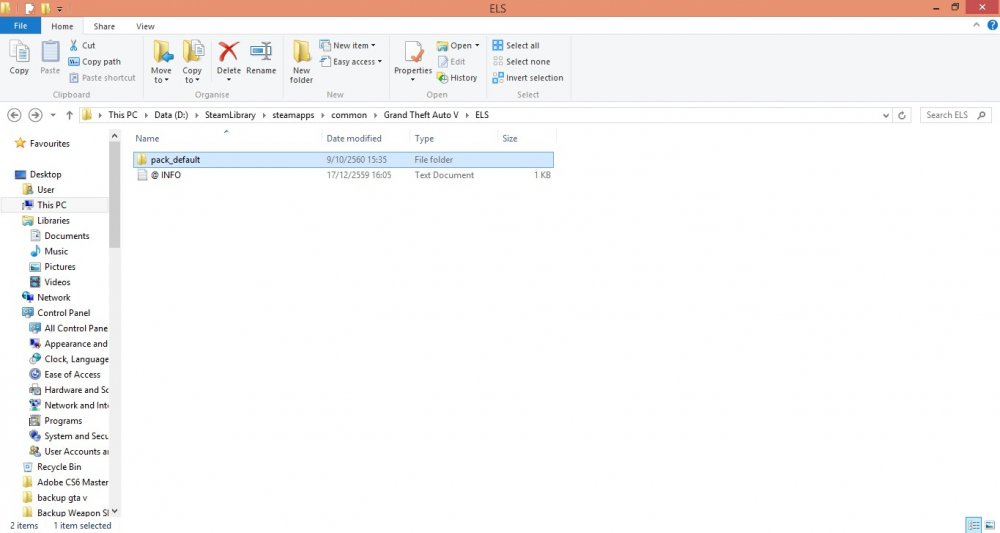Click Select all in ribbon
1000x533 pixels.
(x=516, y=45)
